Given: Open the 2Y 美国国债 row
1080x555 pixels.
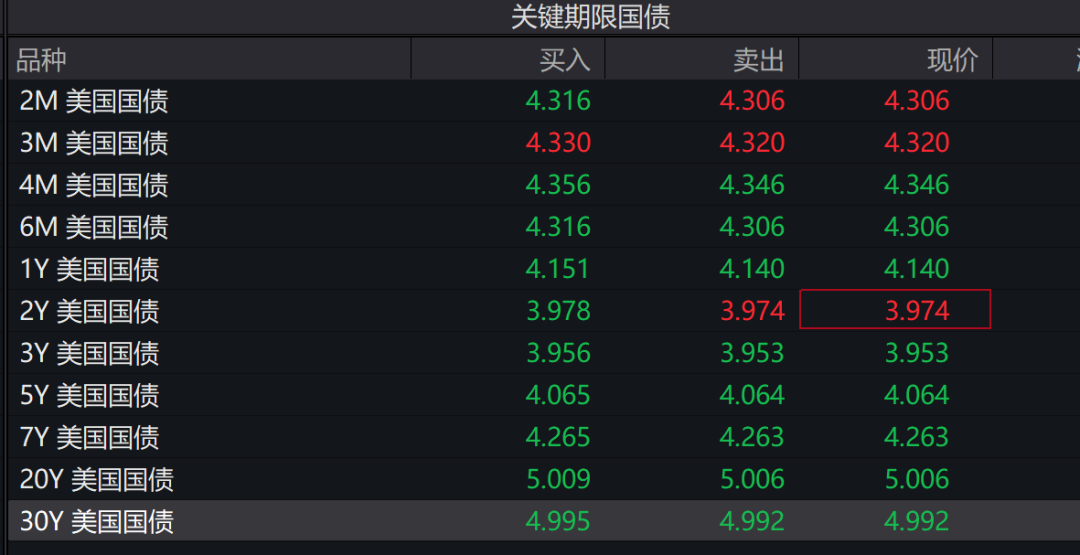Looking at the screenshot, I should pyautogui.click(x=89, y=311).
